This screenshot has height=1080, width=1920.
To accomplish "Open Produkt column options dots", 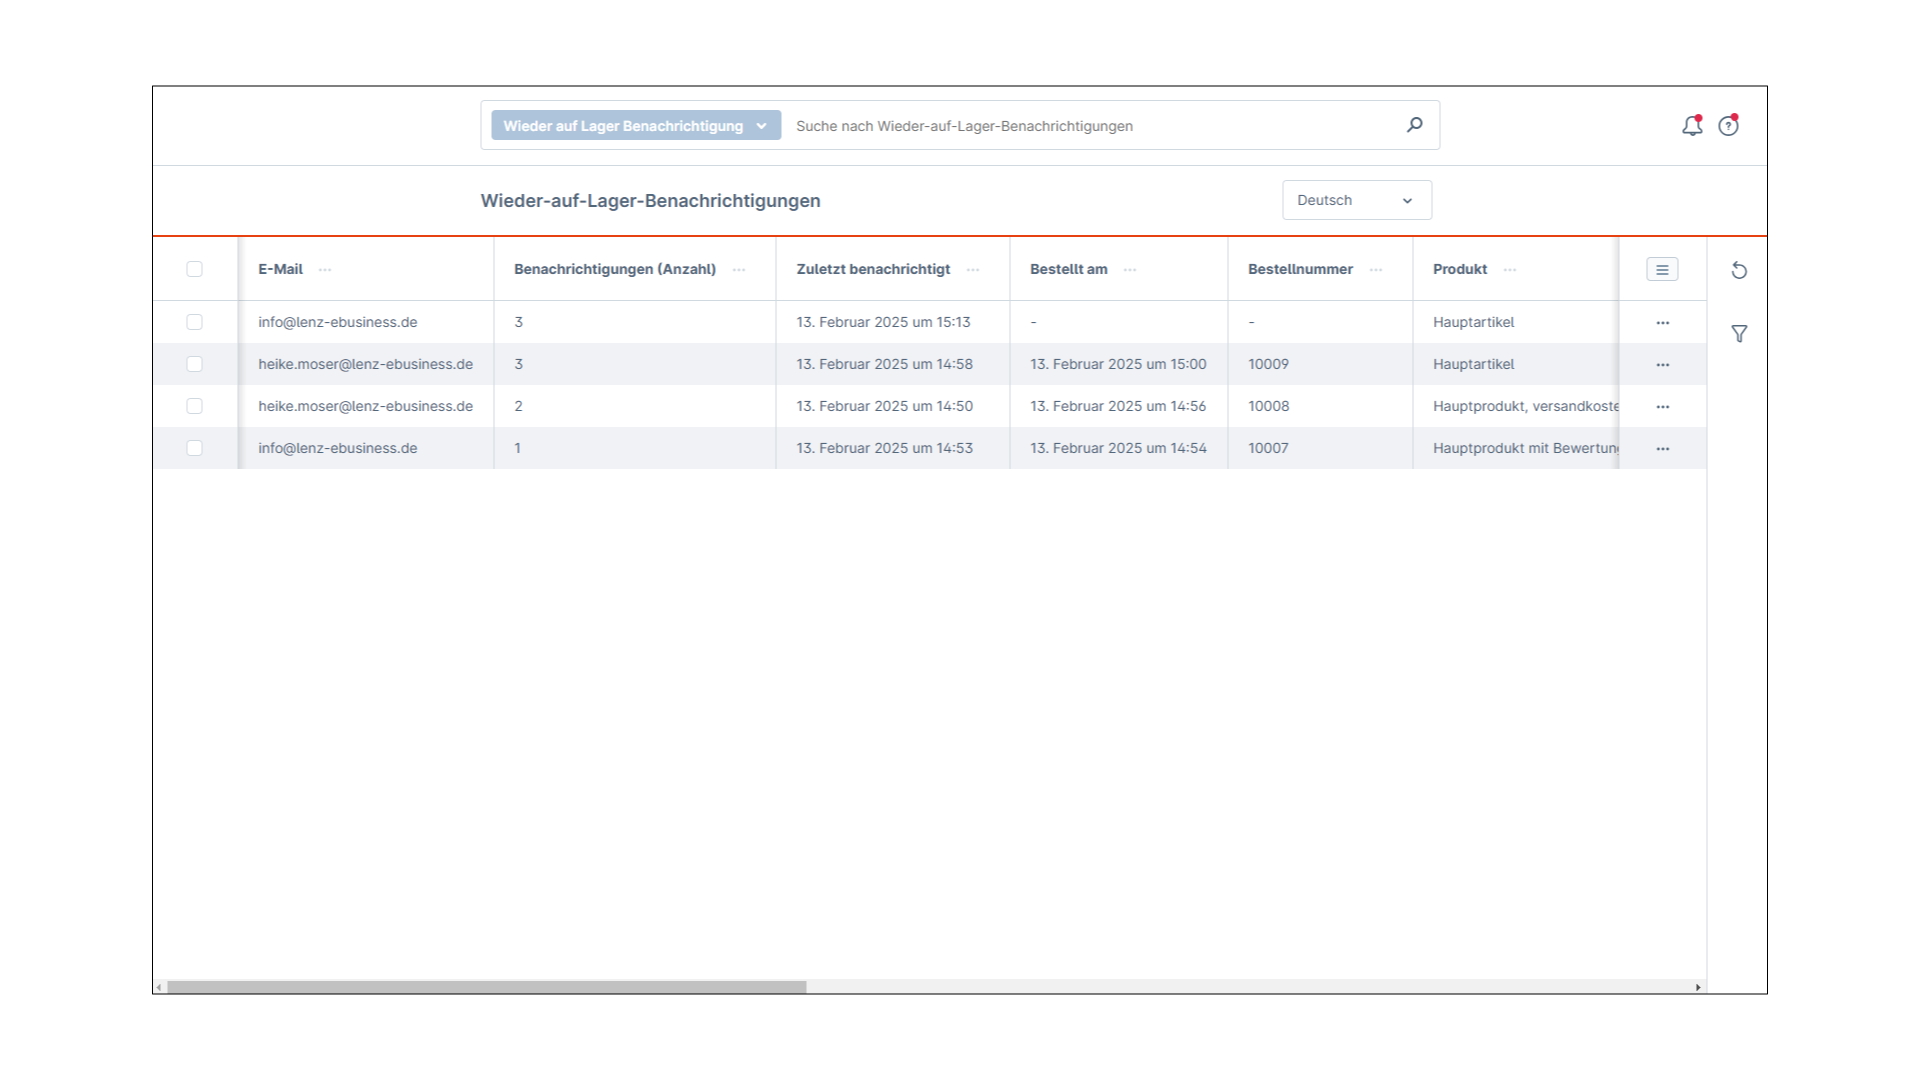I will [1510, 270].
